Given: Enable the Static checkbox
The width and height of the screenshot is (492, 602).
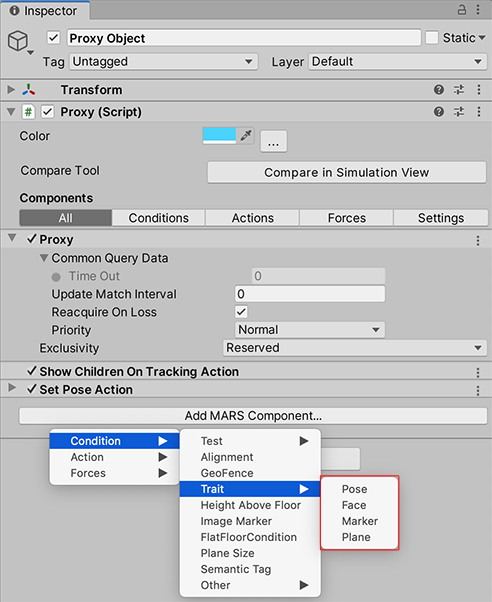Looking at the screenshot, I should (x=432, y=38).
